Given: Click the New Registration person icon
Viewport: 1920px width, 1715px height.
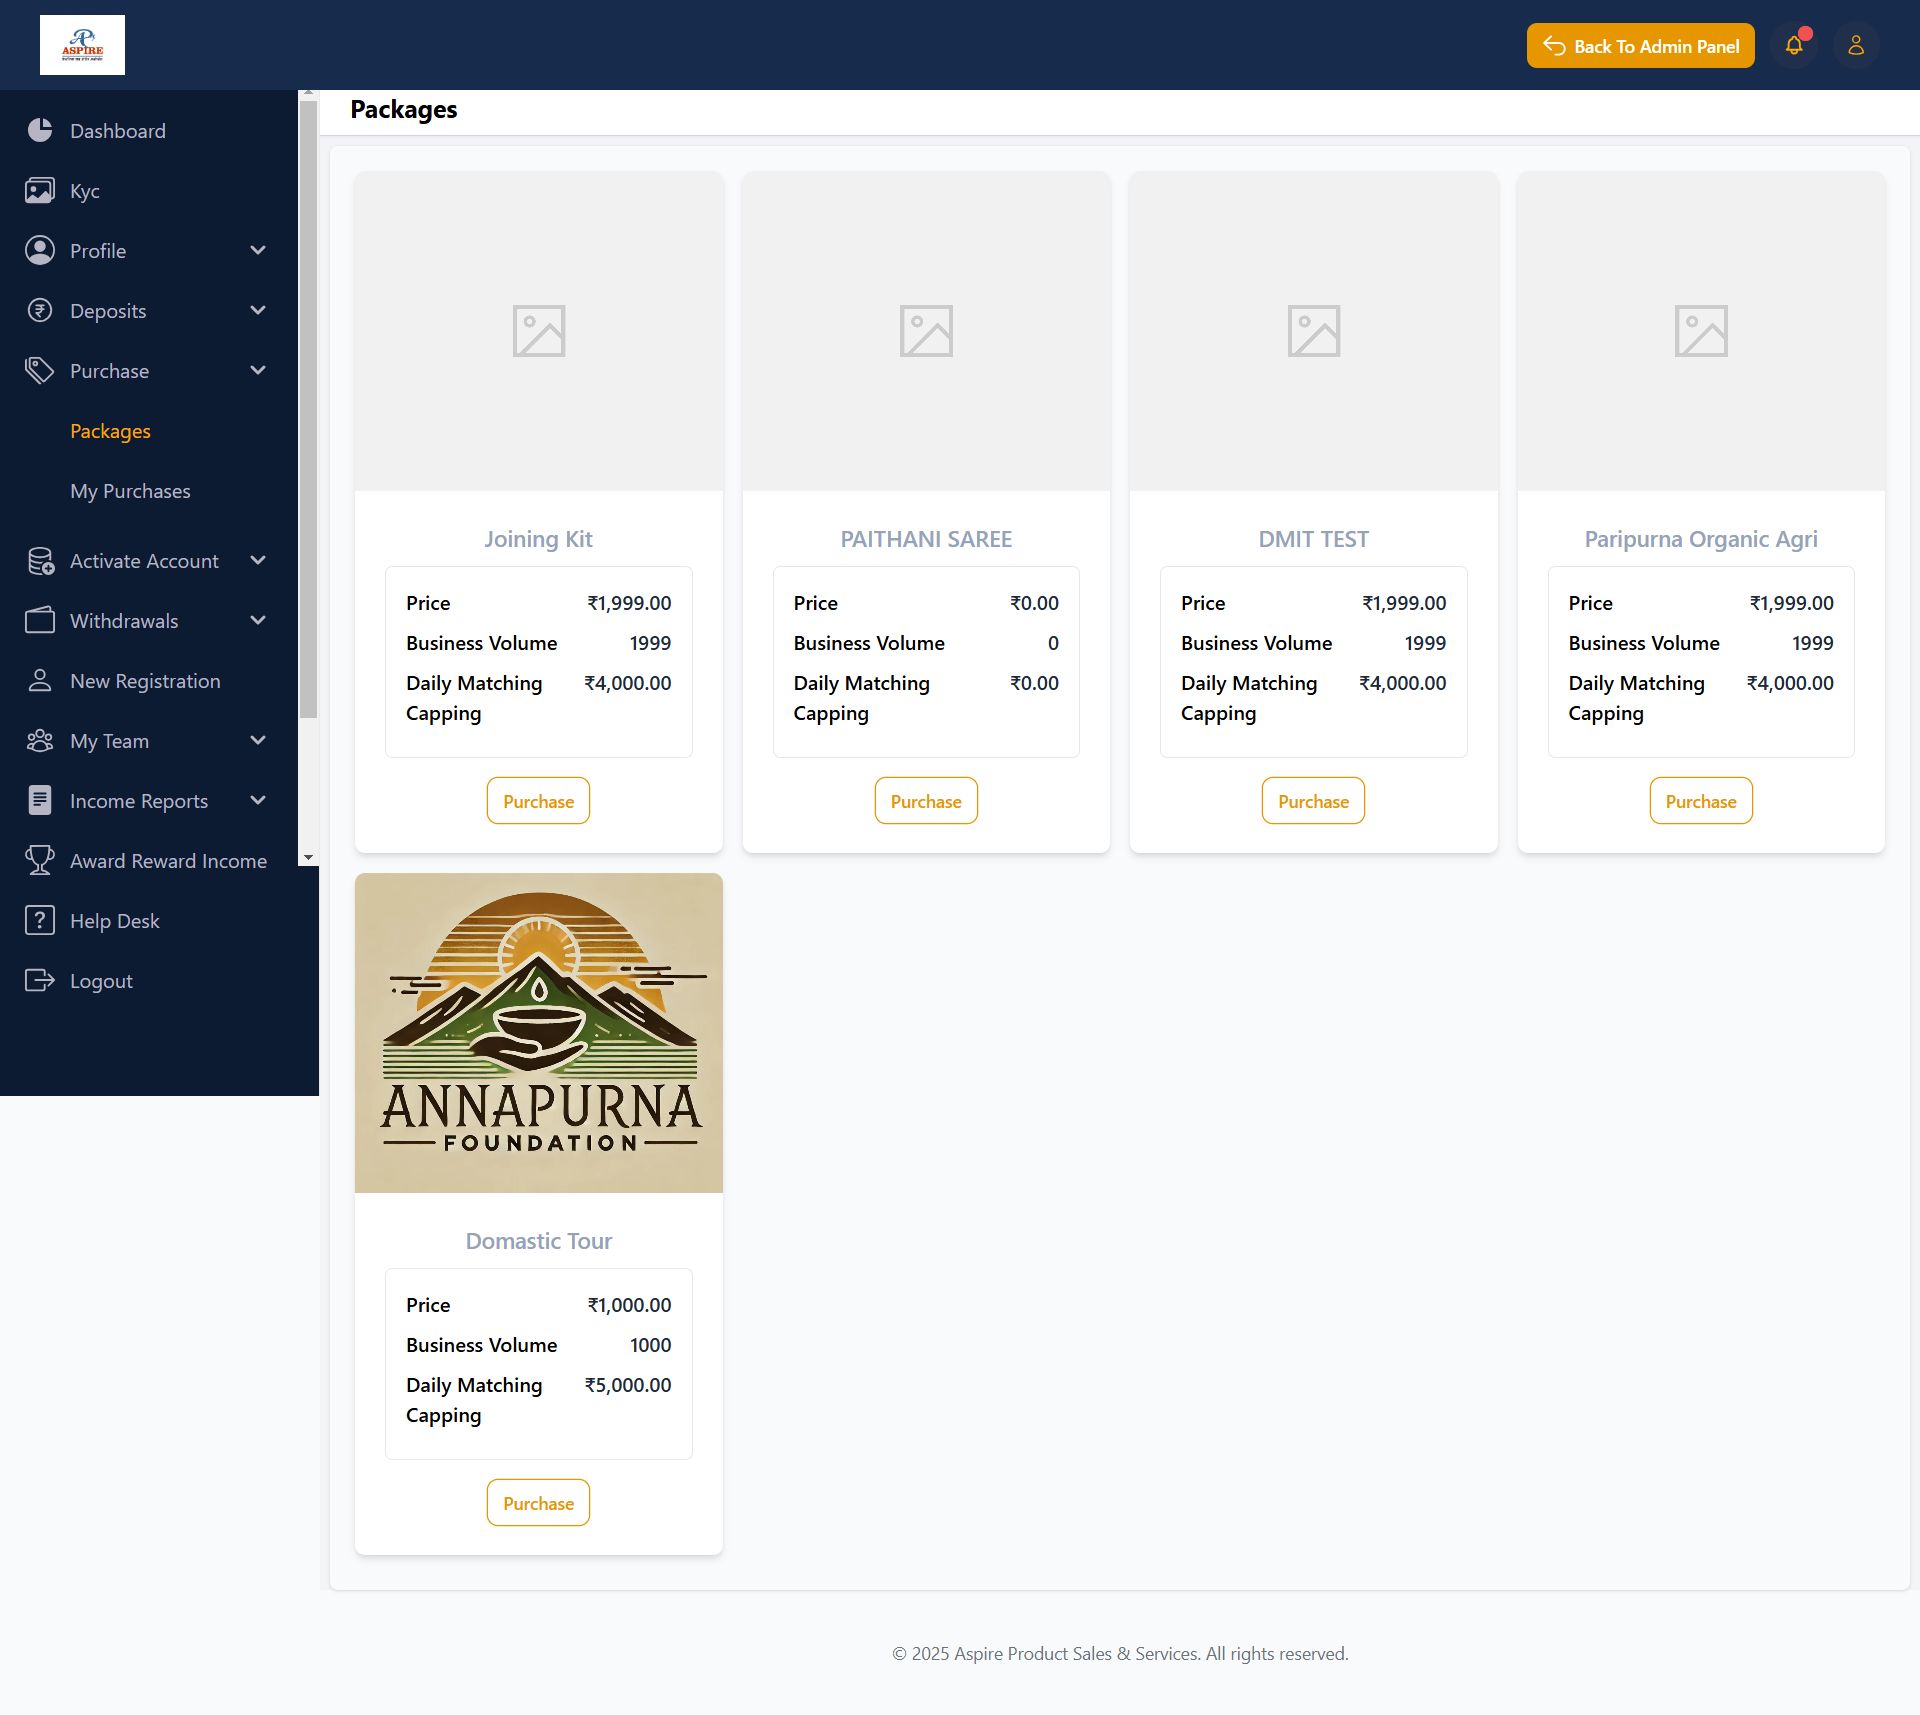Looking at the screenshot, I should tap(40, 680).
